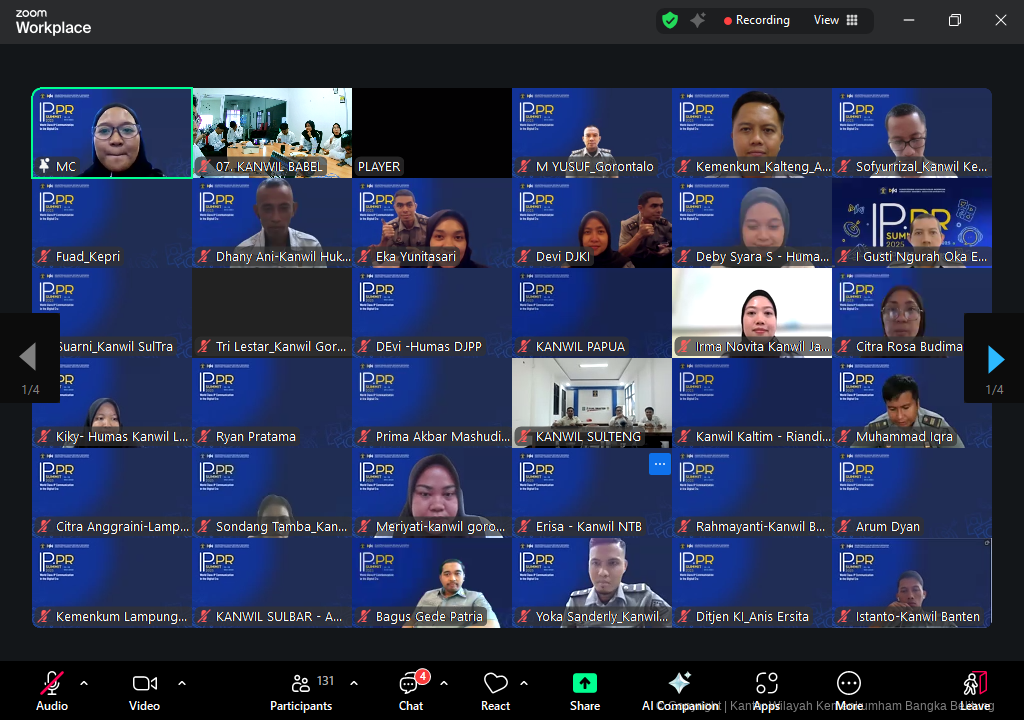Expand the video options arrow
This screenshot has width=1024, height=720.
182,683
